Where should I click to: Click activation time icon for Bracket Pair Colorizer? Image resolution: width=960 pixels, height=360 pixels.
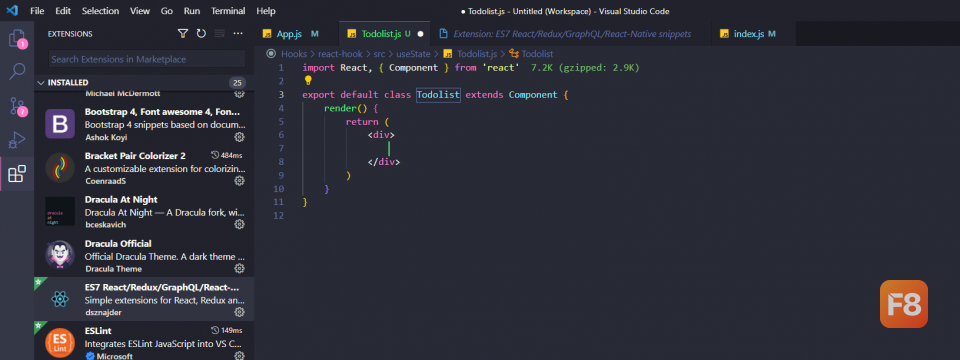(215, 156)
